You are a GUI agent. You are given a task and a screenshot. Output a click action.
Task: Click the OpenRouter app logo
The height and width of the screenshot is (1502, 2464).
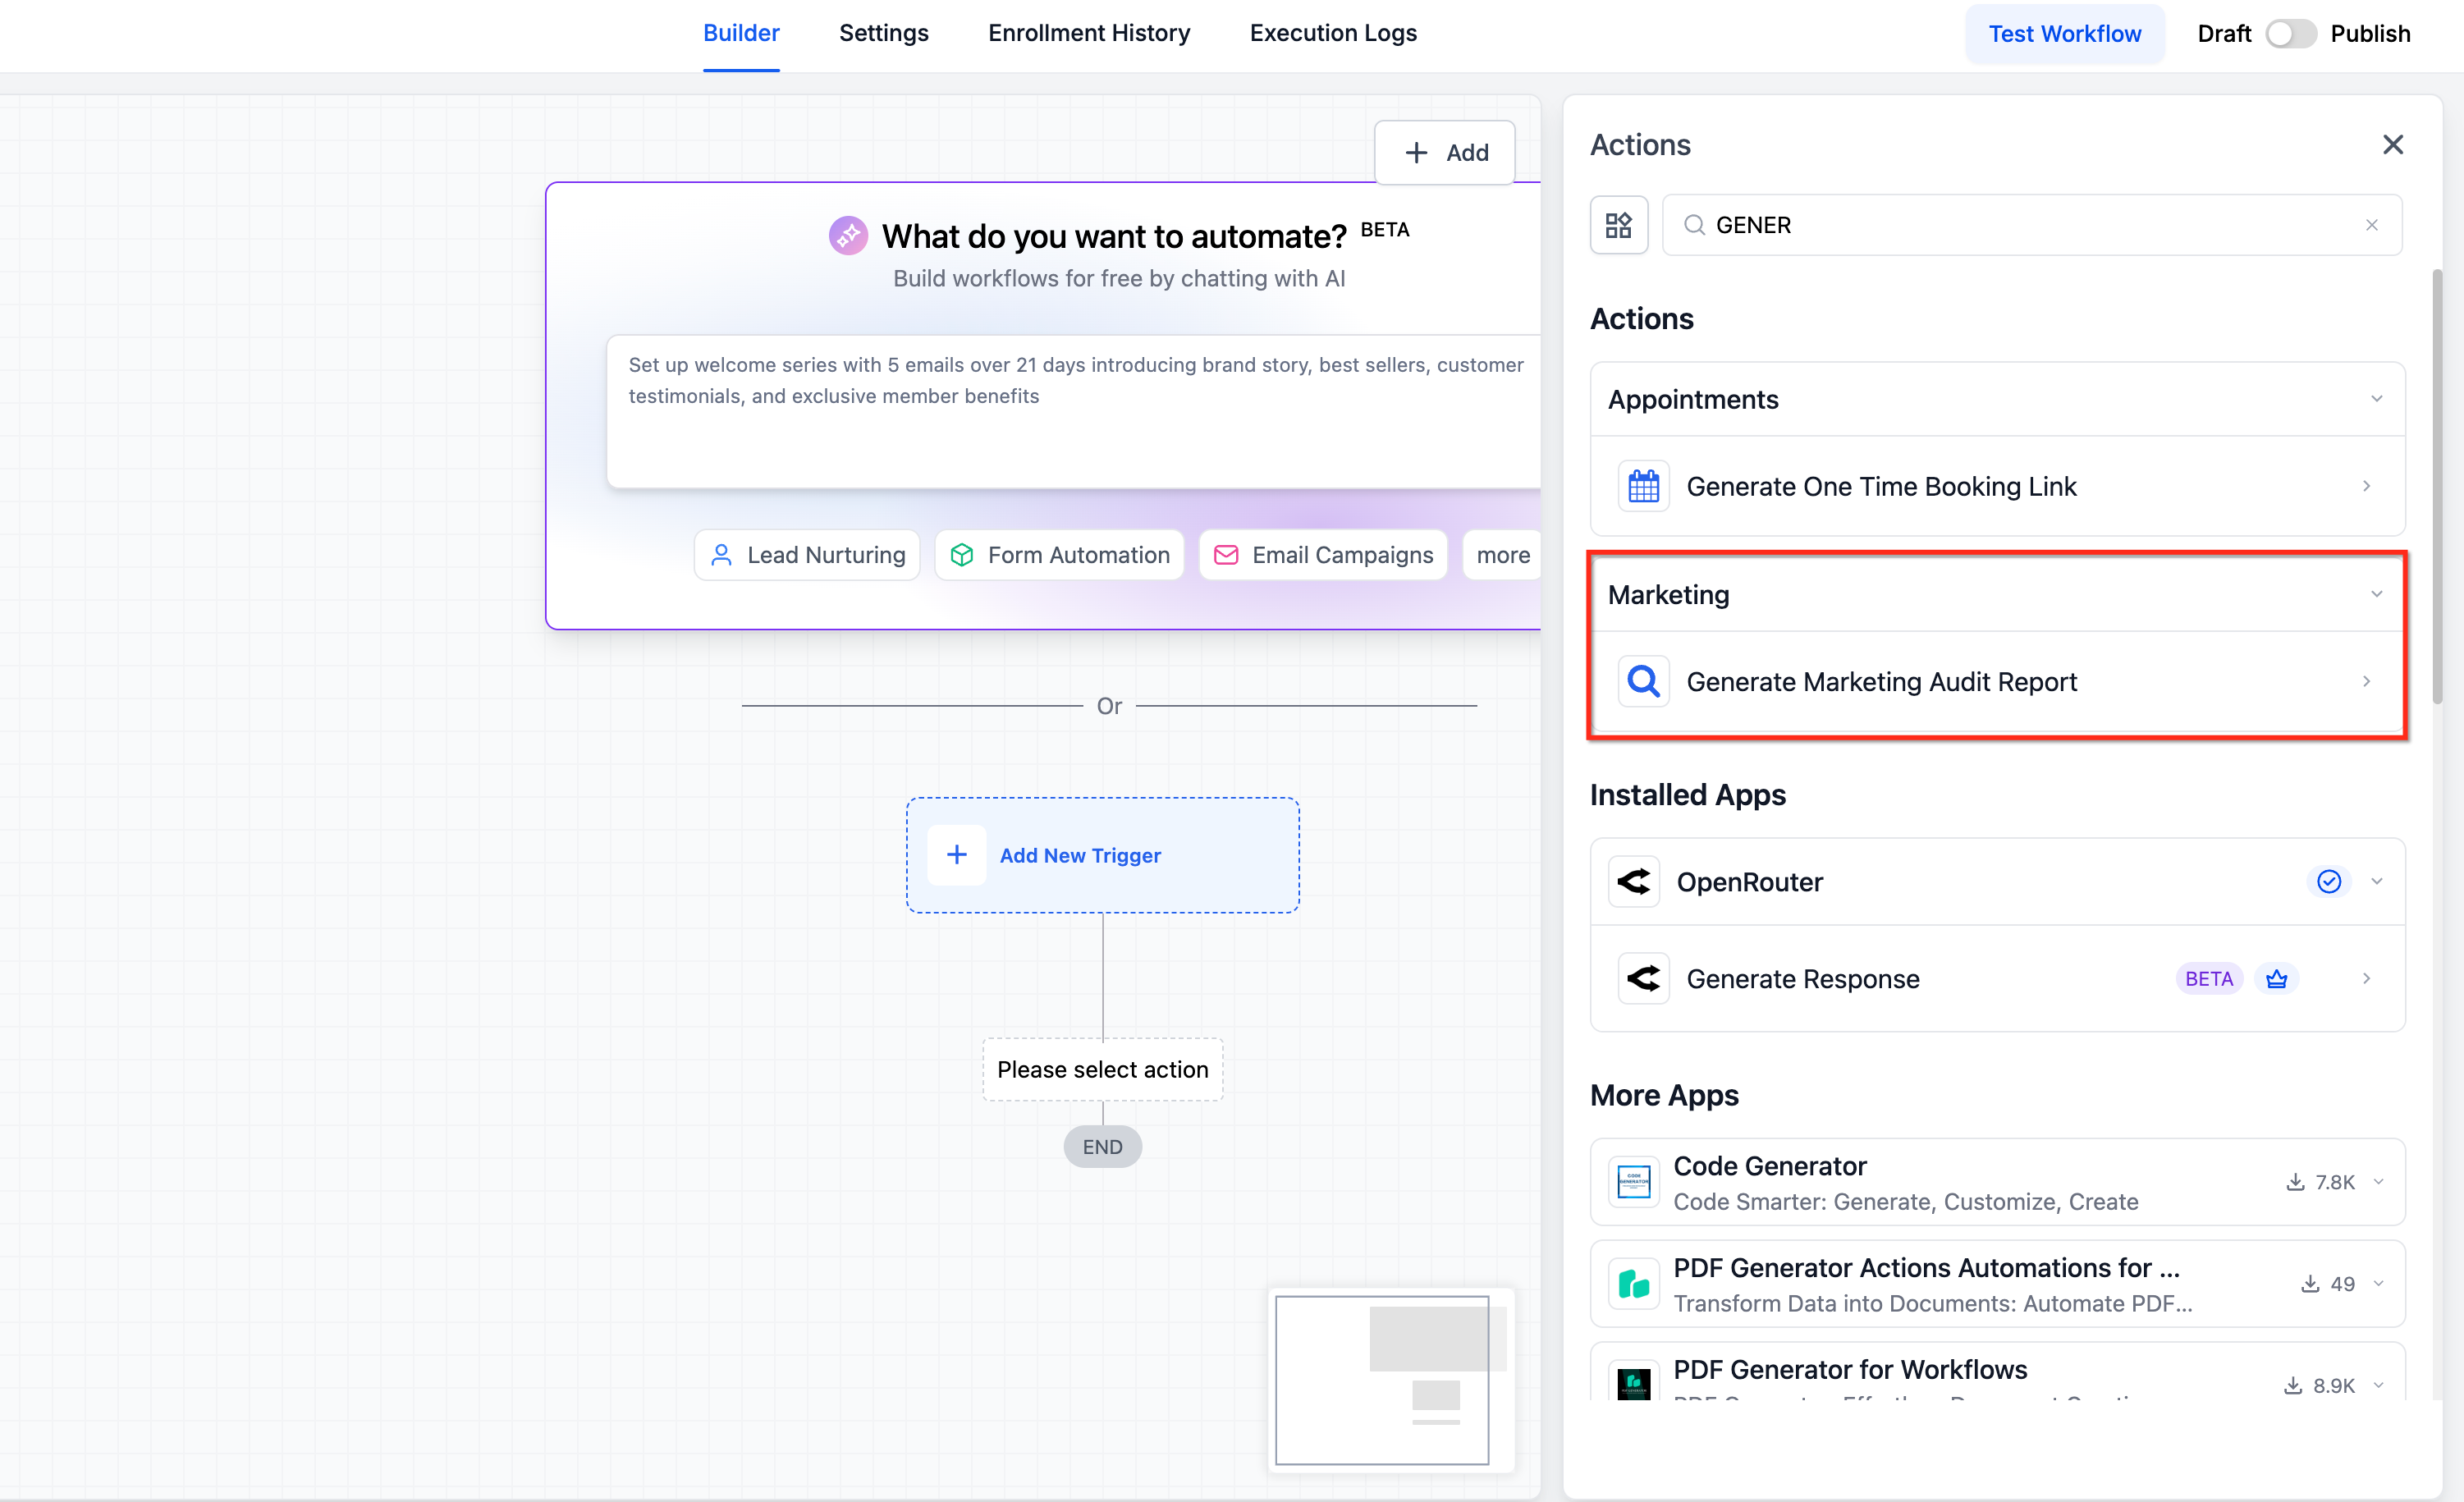pos(1634,881)
